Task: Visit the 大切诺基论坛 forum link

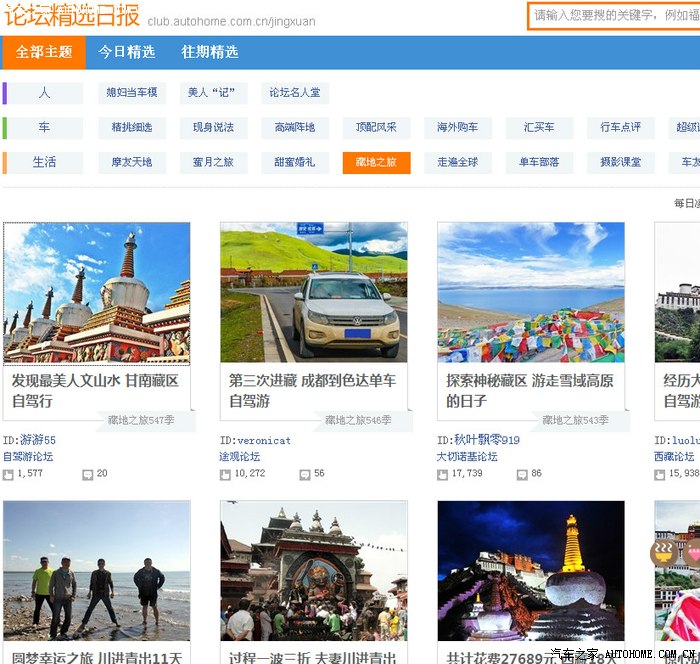Action: [x=467, y=457]
